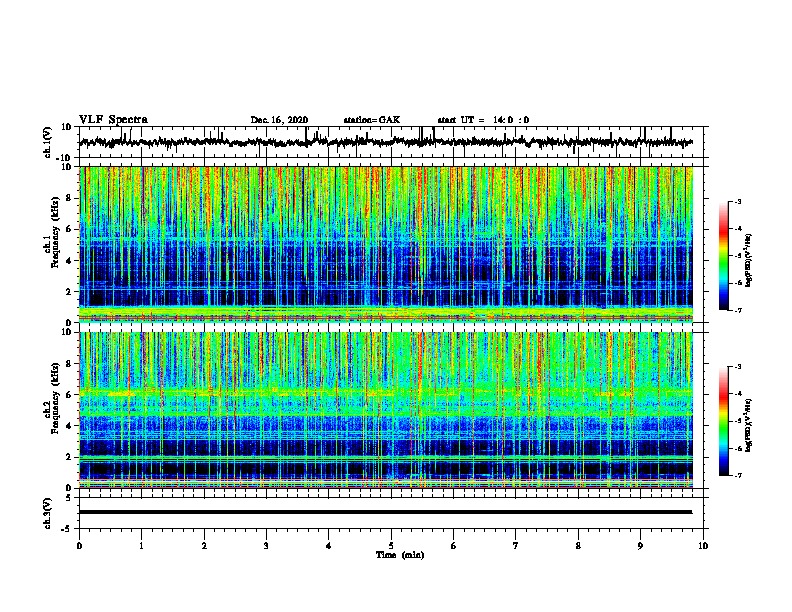Click the "8" tick on ch.2 frequency axis
792x612 pixels.
pyautogui.click(x=70, y=364)
